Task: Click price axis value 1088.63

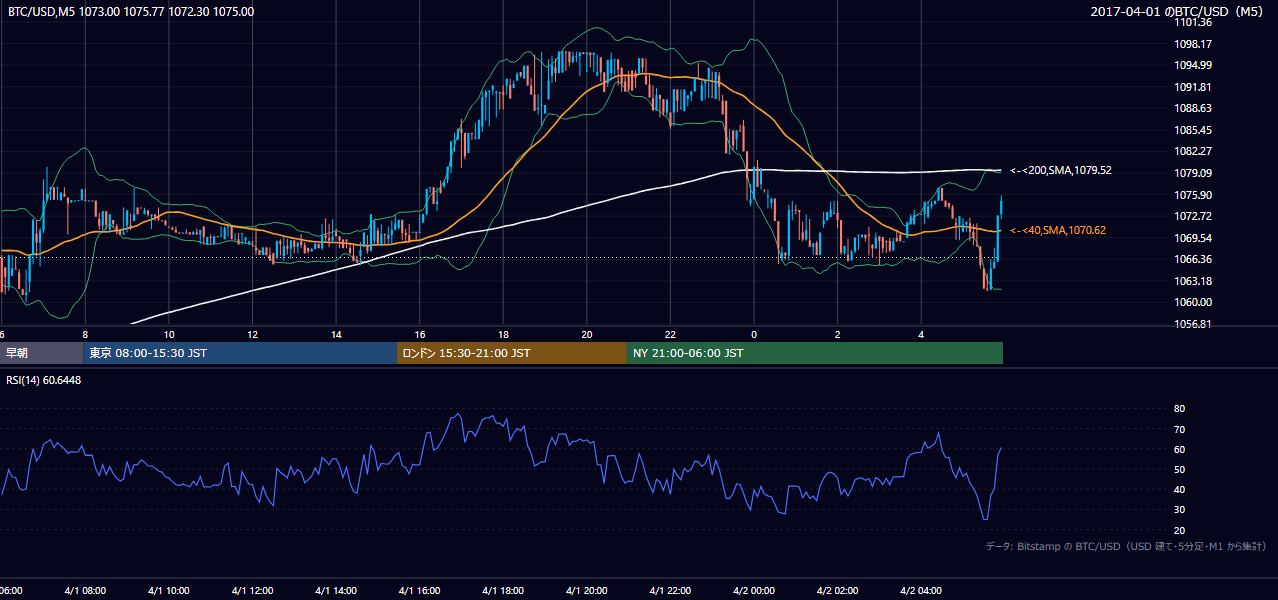Action: 1194,108
